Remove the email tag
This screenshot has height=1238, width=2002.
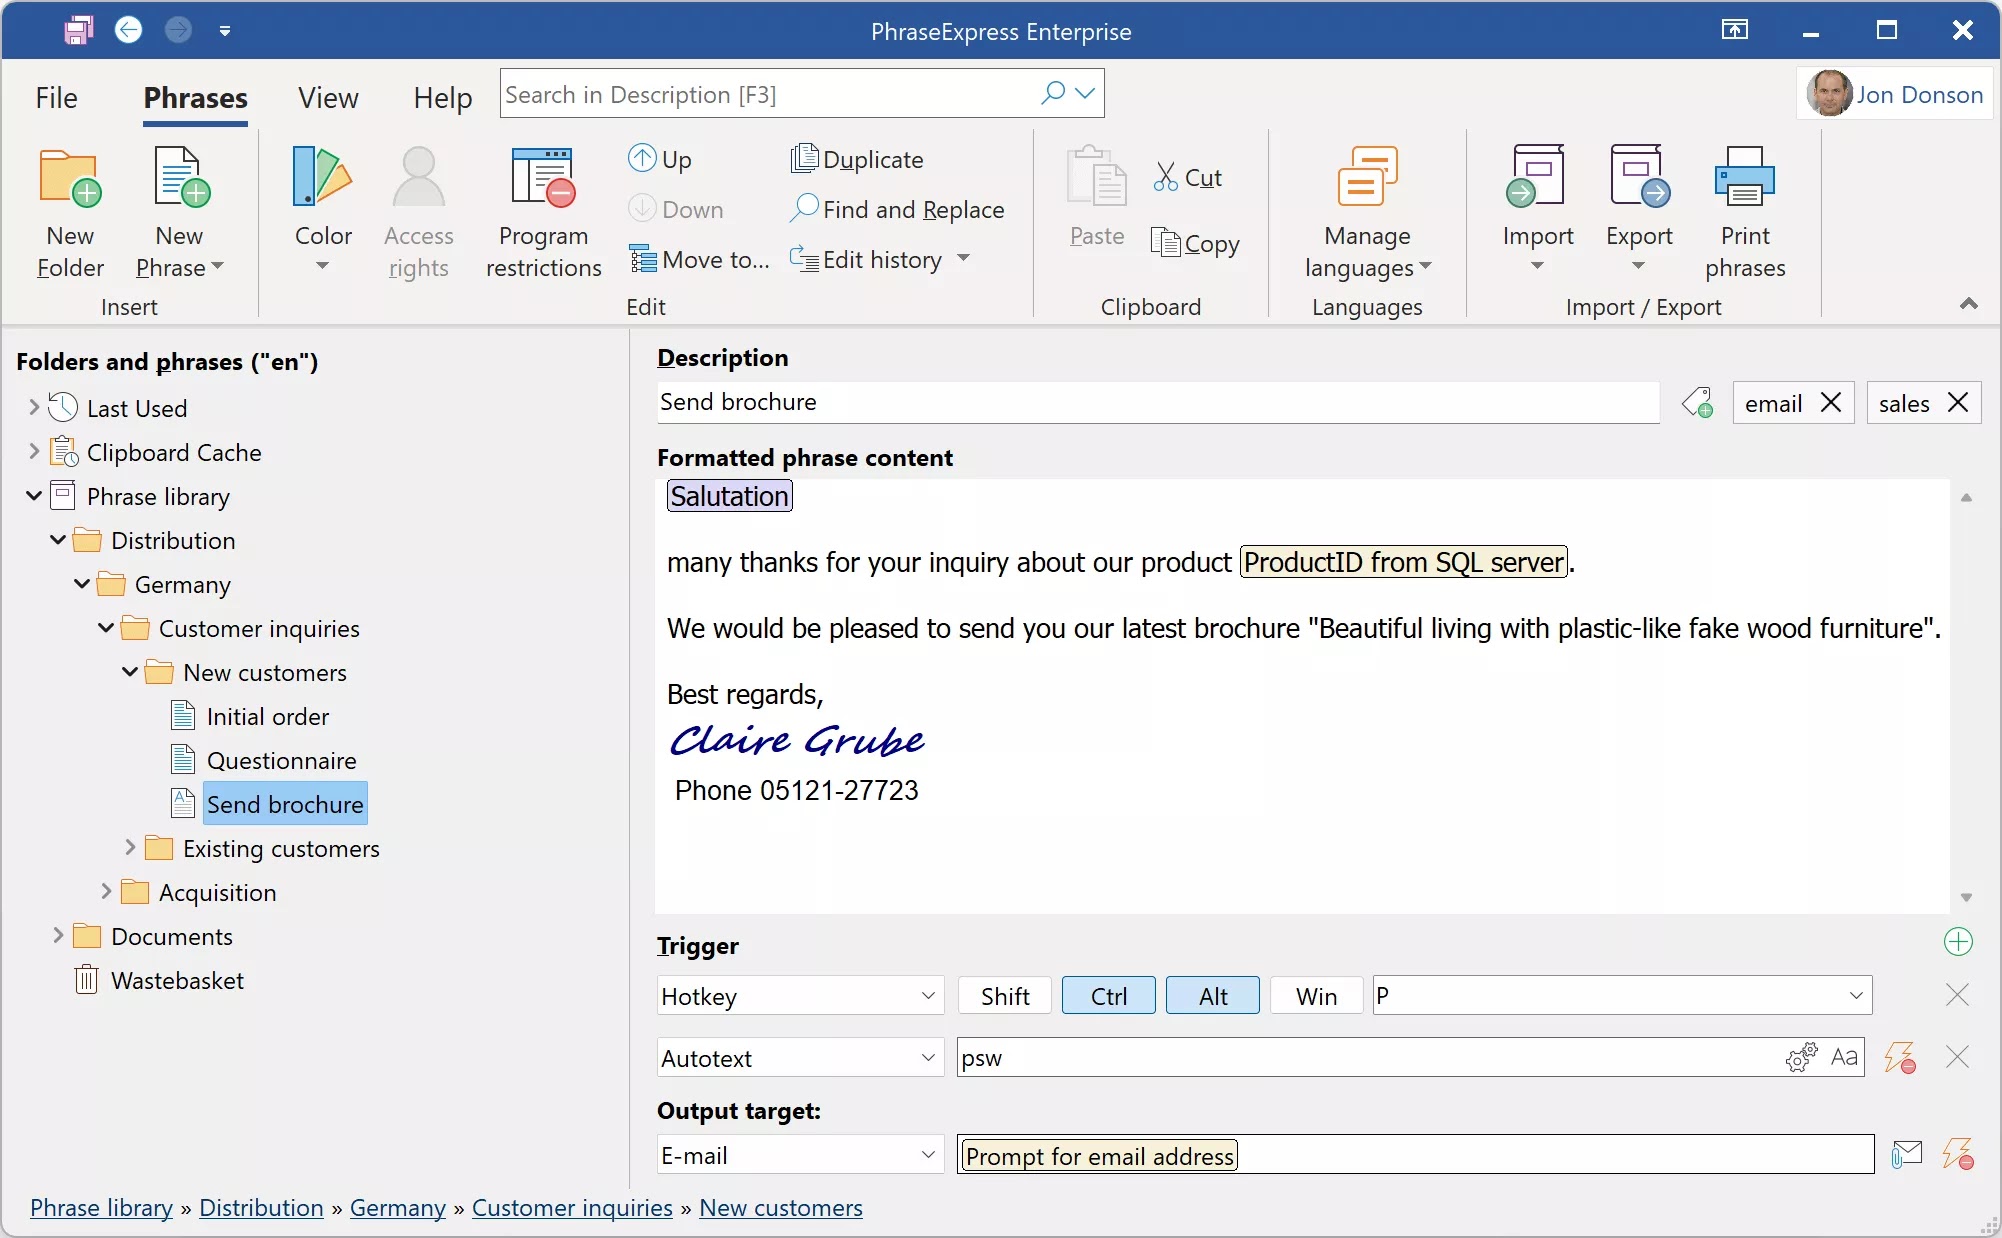1830,403
